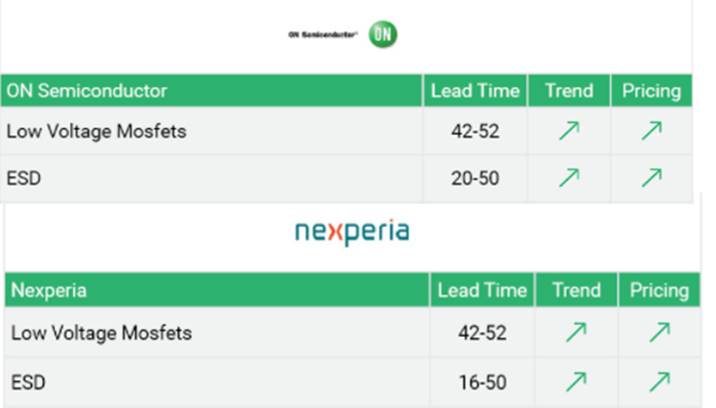Click Pricing header in Nexperia table
716x408 pixels.
pyautogui.click(x=659, y=290)
